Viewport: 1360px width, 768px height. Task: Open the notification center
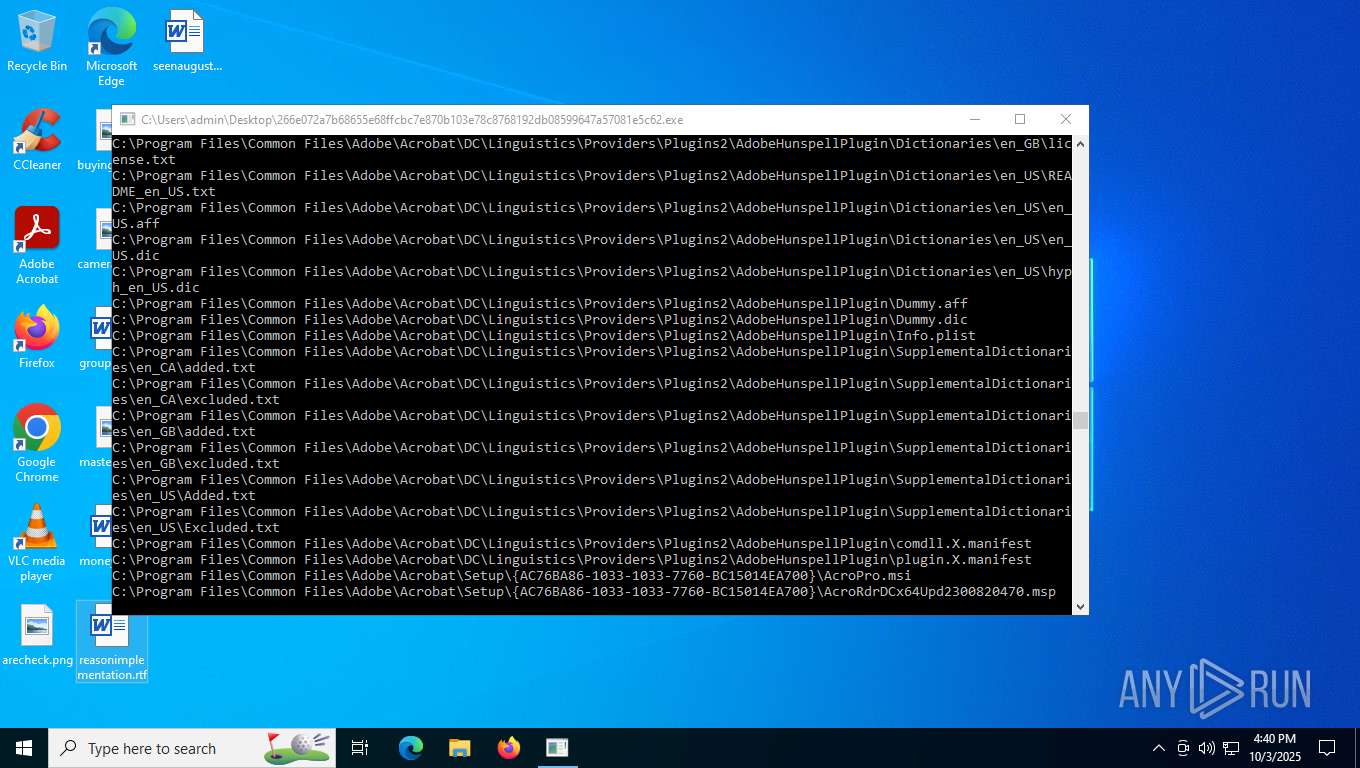click(1327, 748)
